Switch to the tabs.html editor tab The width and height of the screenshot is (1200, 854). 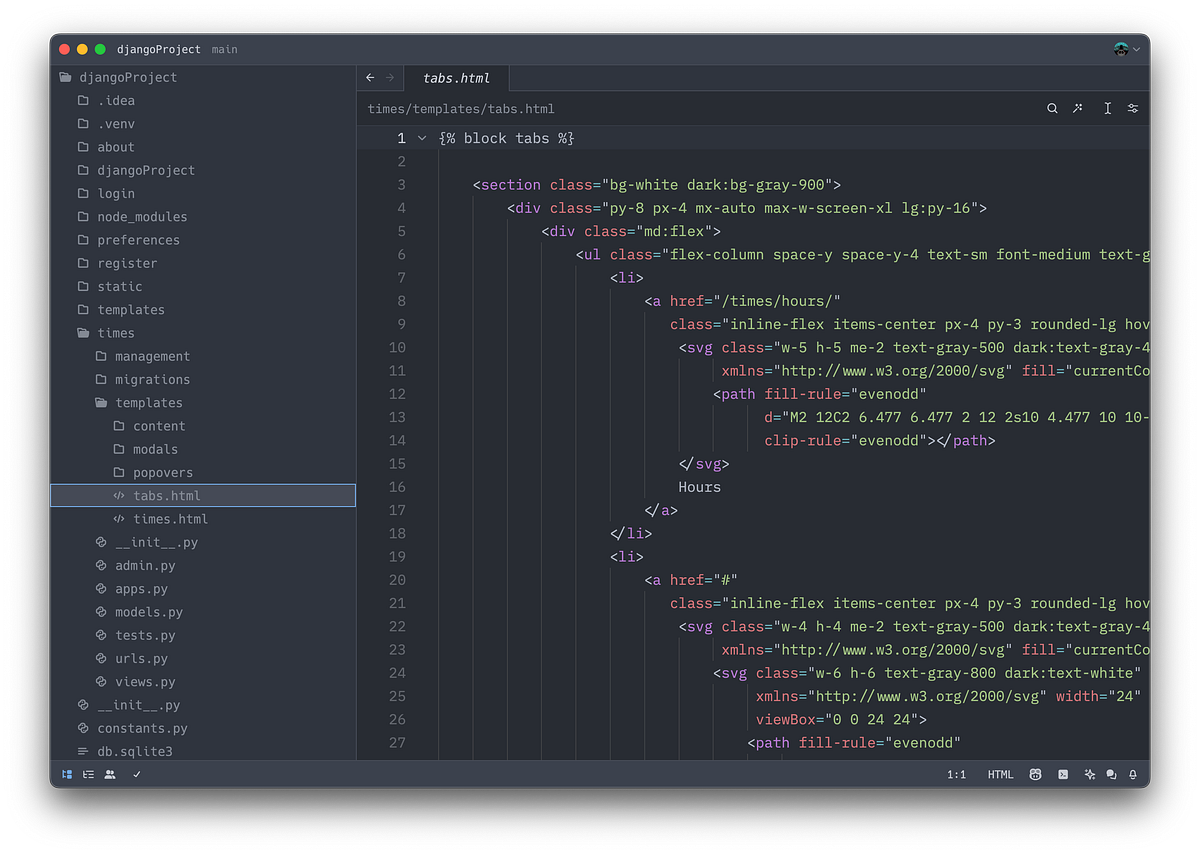coord(455,77)
